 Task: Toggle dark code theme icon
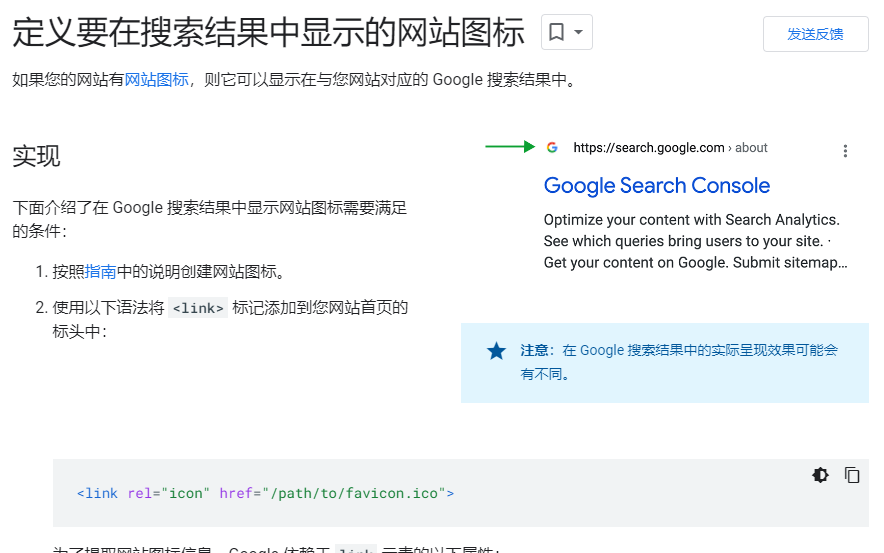pos(820,475)
